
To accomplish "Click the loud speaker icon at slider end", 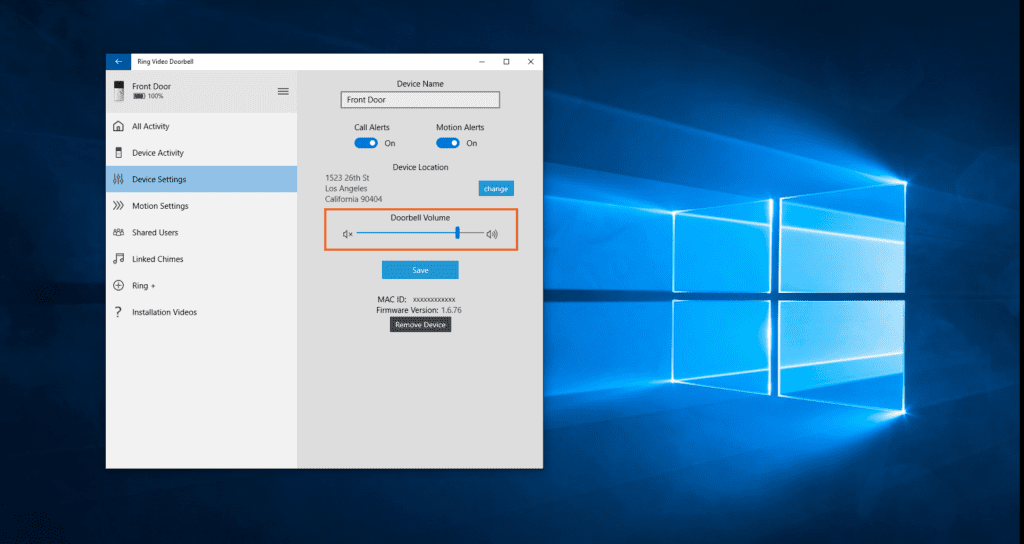I will click(x=492, y=234).
